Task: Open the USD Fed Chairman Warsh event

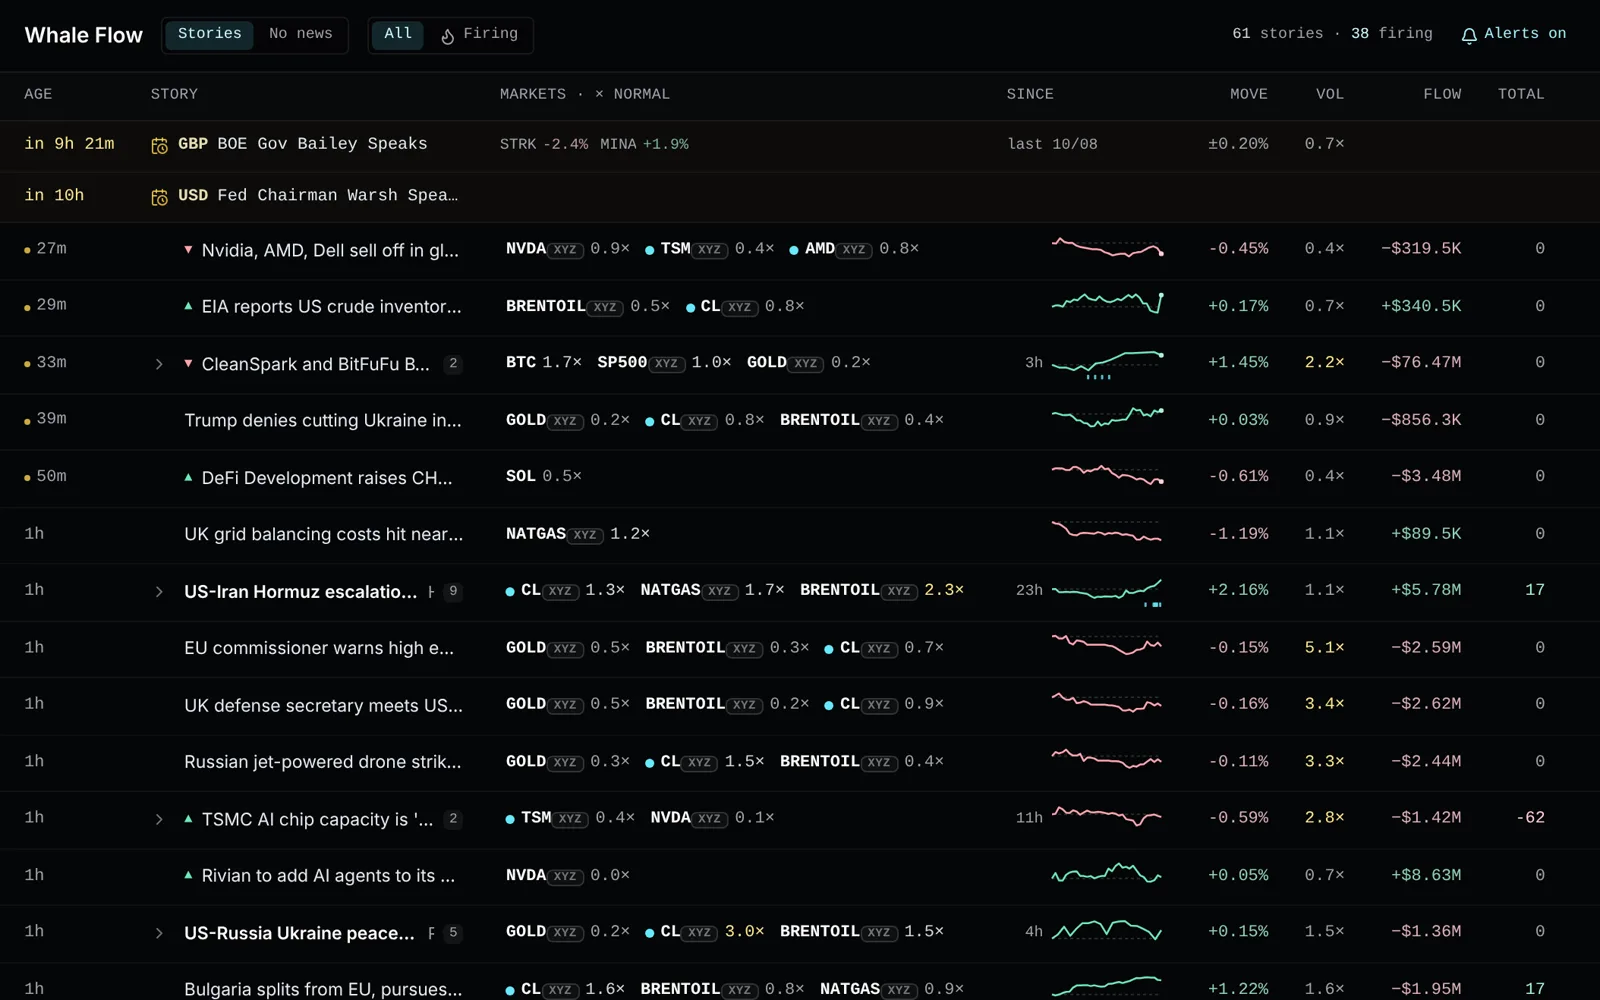Action: 800,196
